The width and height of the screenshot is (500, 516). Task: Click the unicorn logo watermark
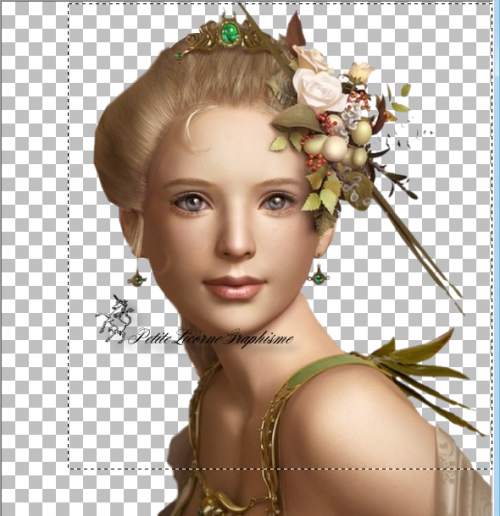(x=115, y=319)
